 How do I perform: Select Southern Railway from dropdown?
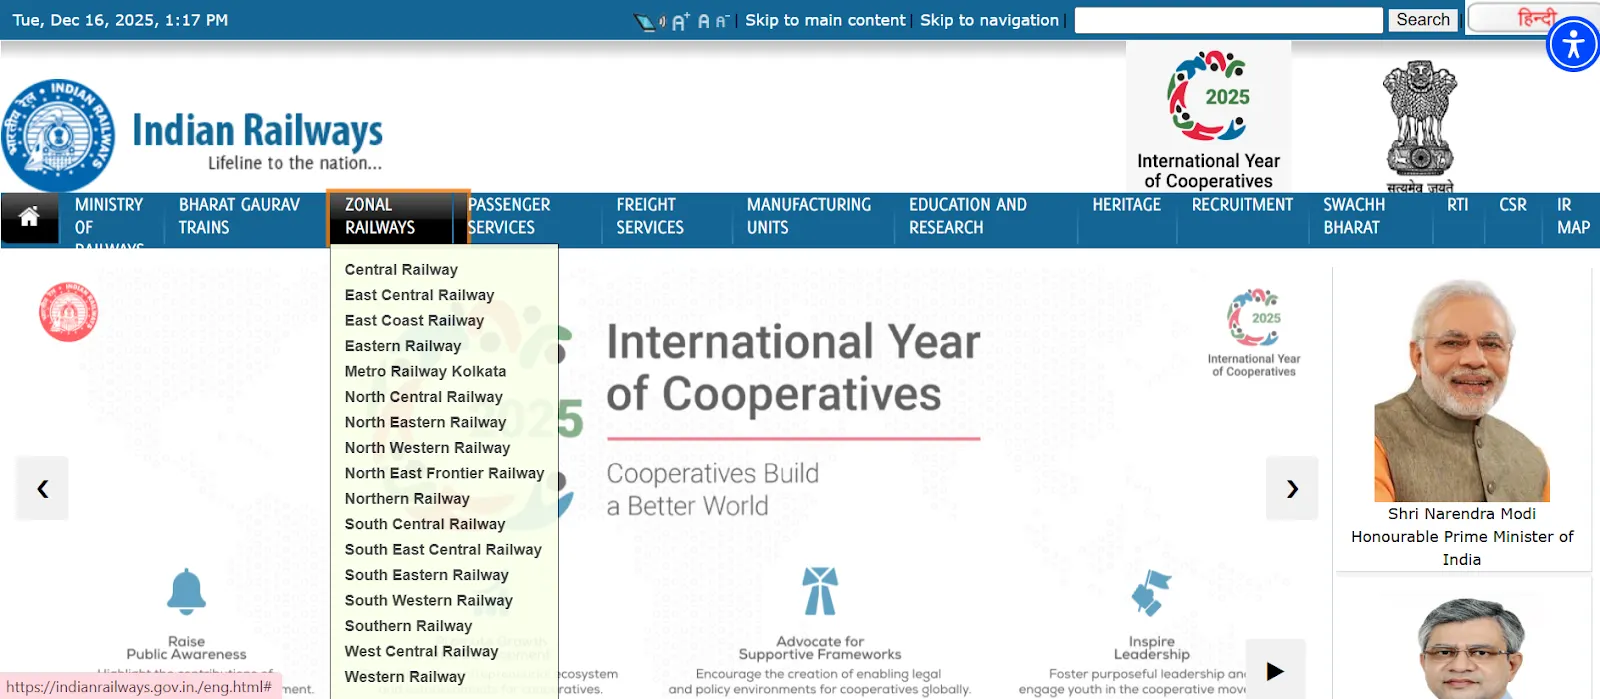tap(408, 626)
